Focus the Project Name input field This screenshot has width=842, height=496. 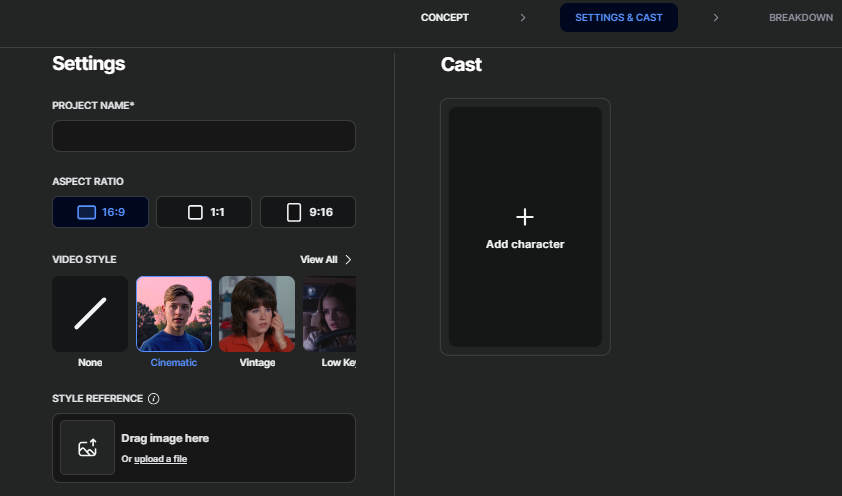point(204,136)
